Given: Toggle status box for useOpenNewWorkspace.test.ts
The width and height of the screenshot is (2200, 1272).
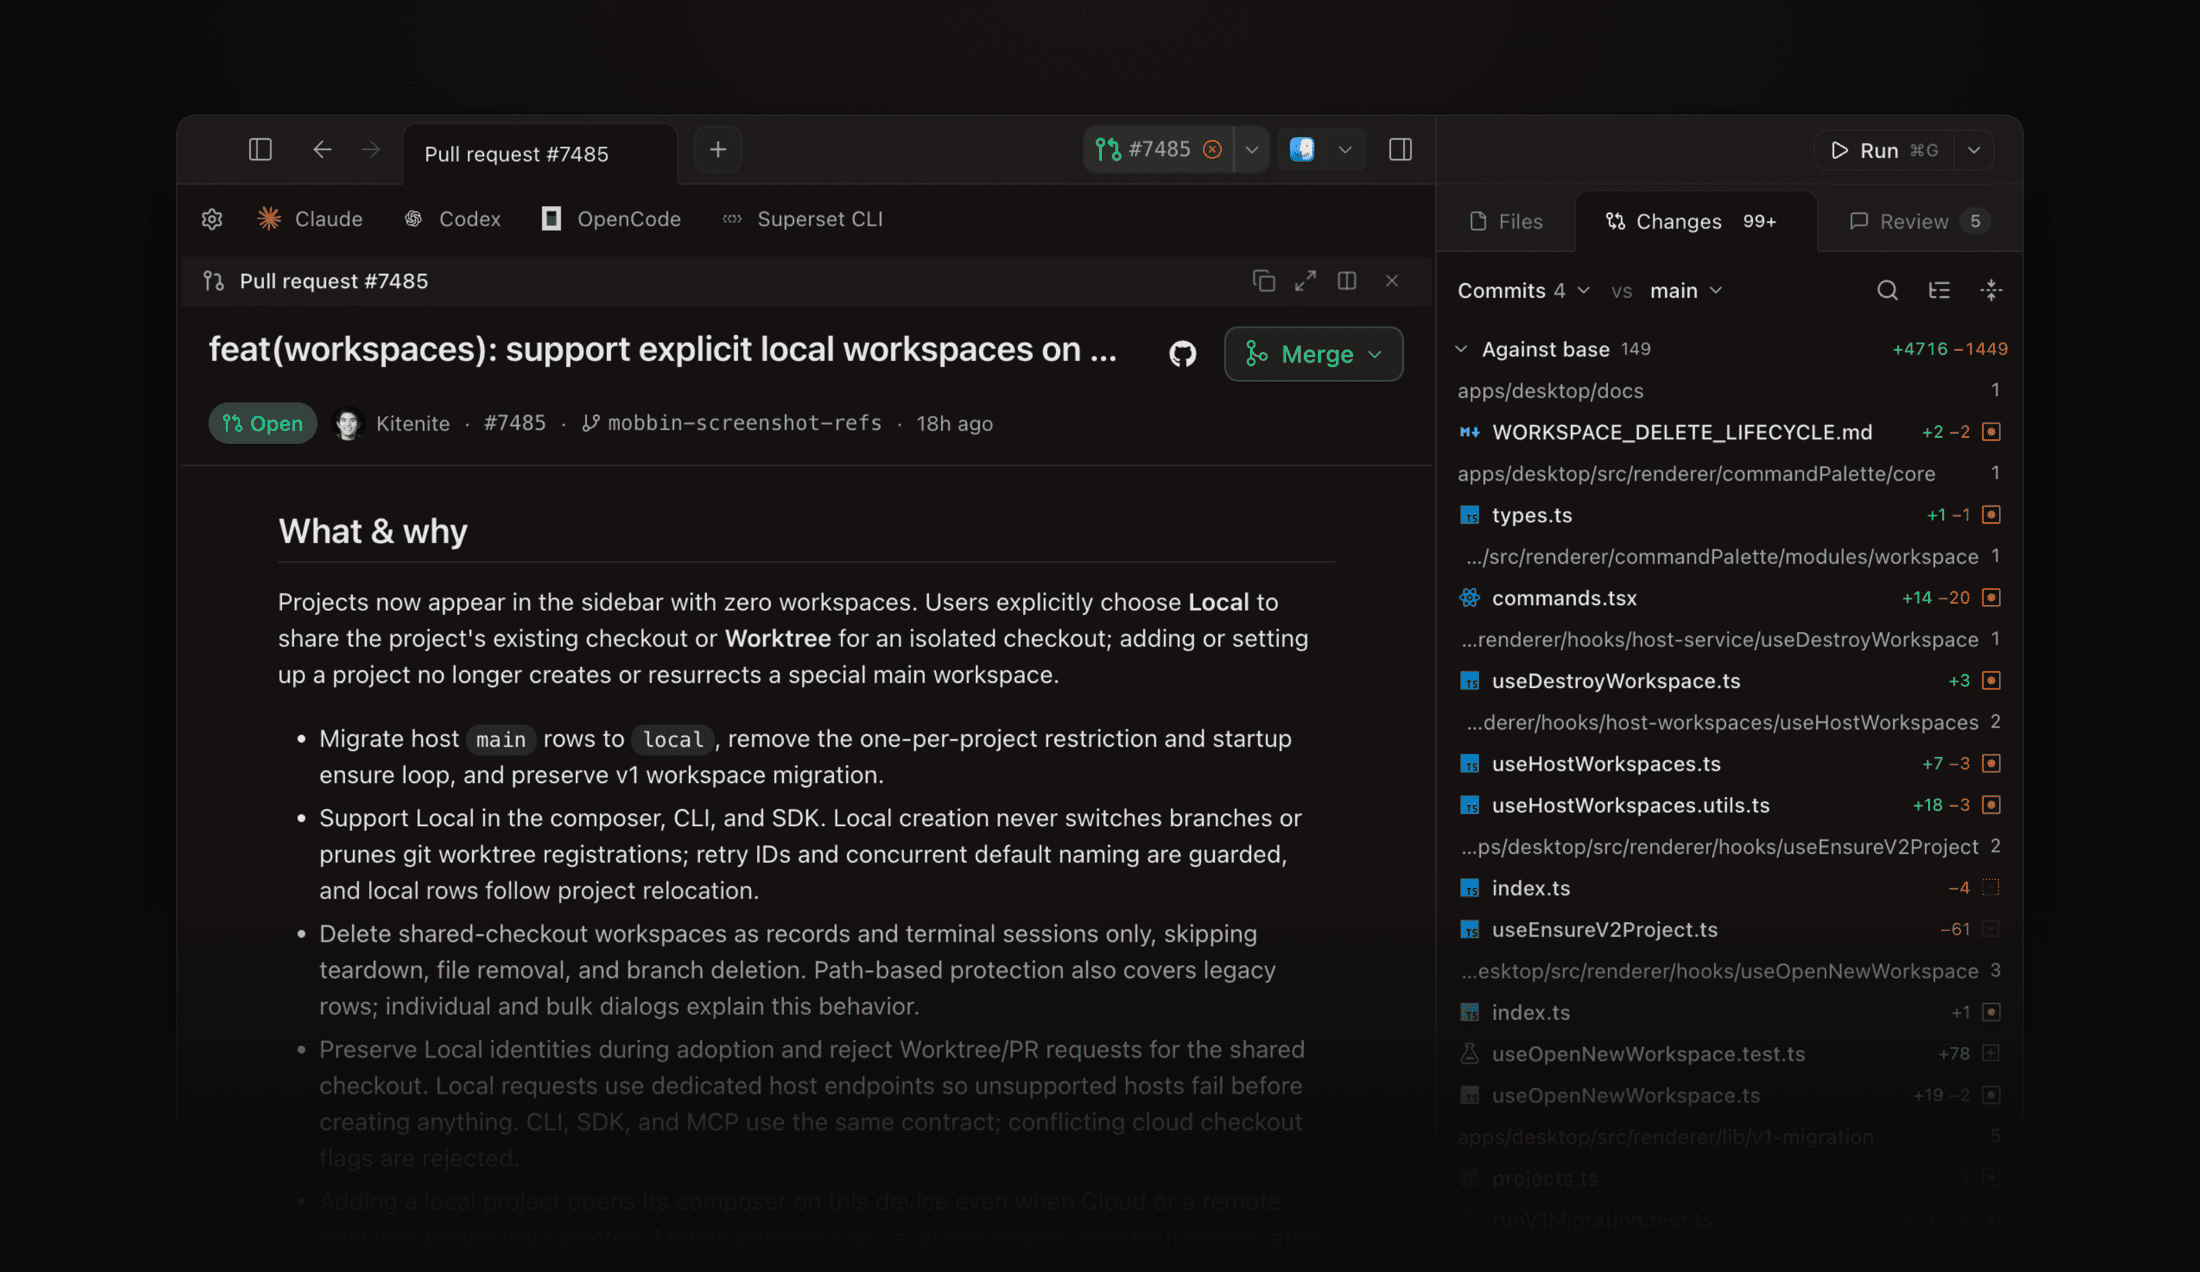Looking at the screenshot, I should point(1991,1054).
